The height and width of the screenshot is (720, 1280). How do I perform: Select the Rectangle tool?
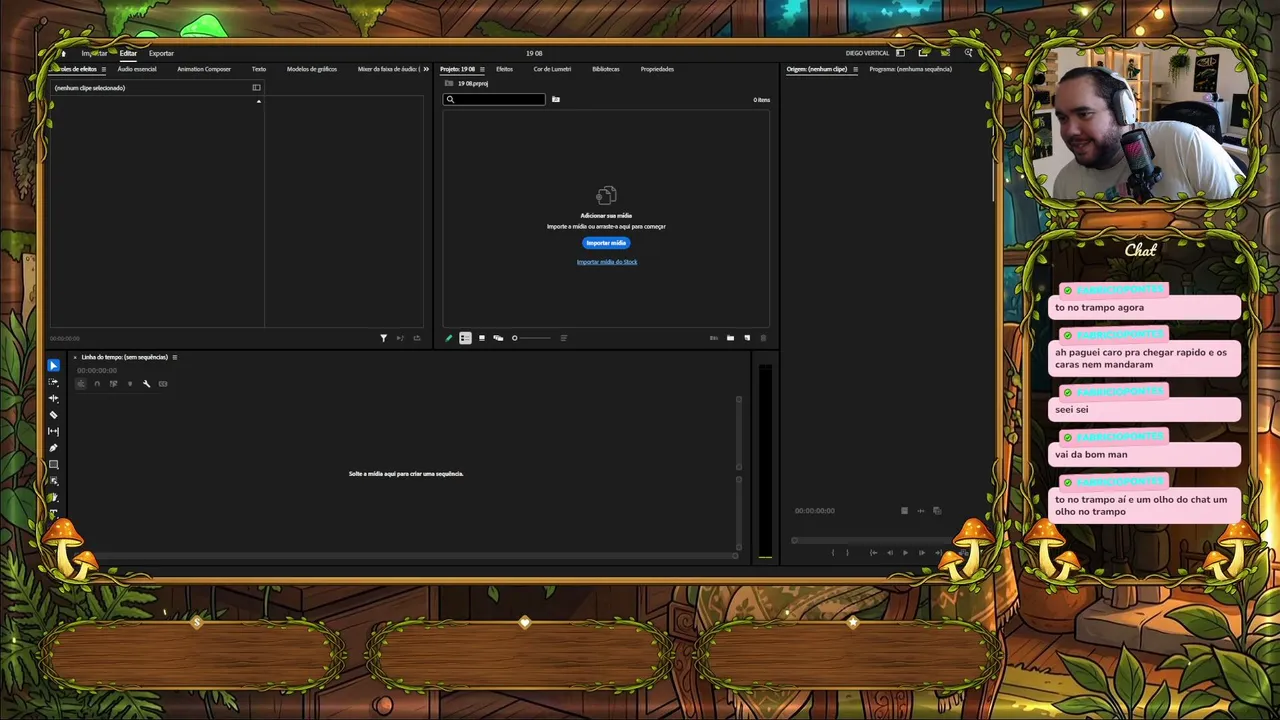54,464
